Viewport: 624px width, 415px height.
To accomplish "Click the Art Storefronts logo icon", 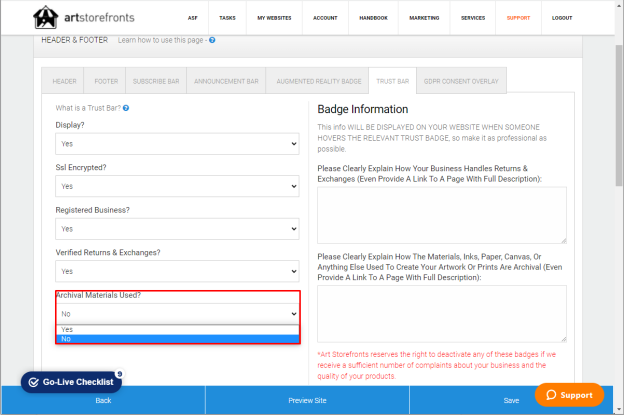I will pyautogui.click(x=45, y=17).
